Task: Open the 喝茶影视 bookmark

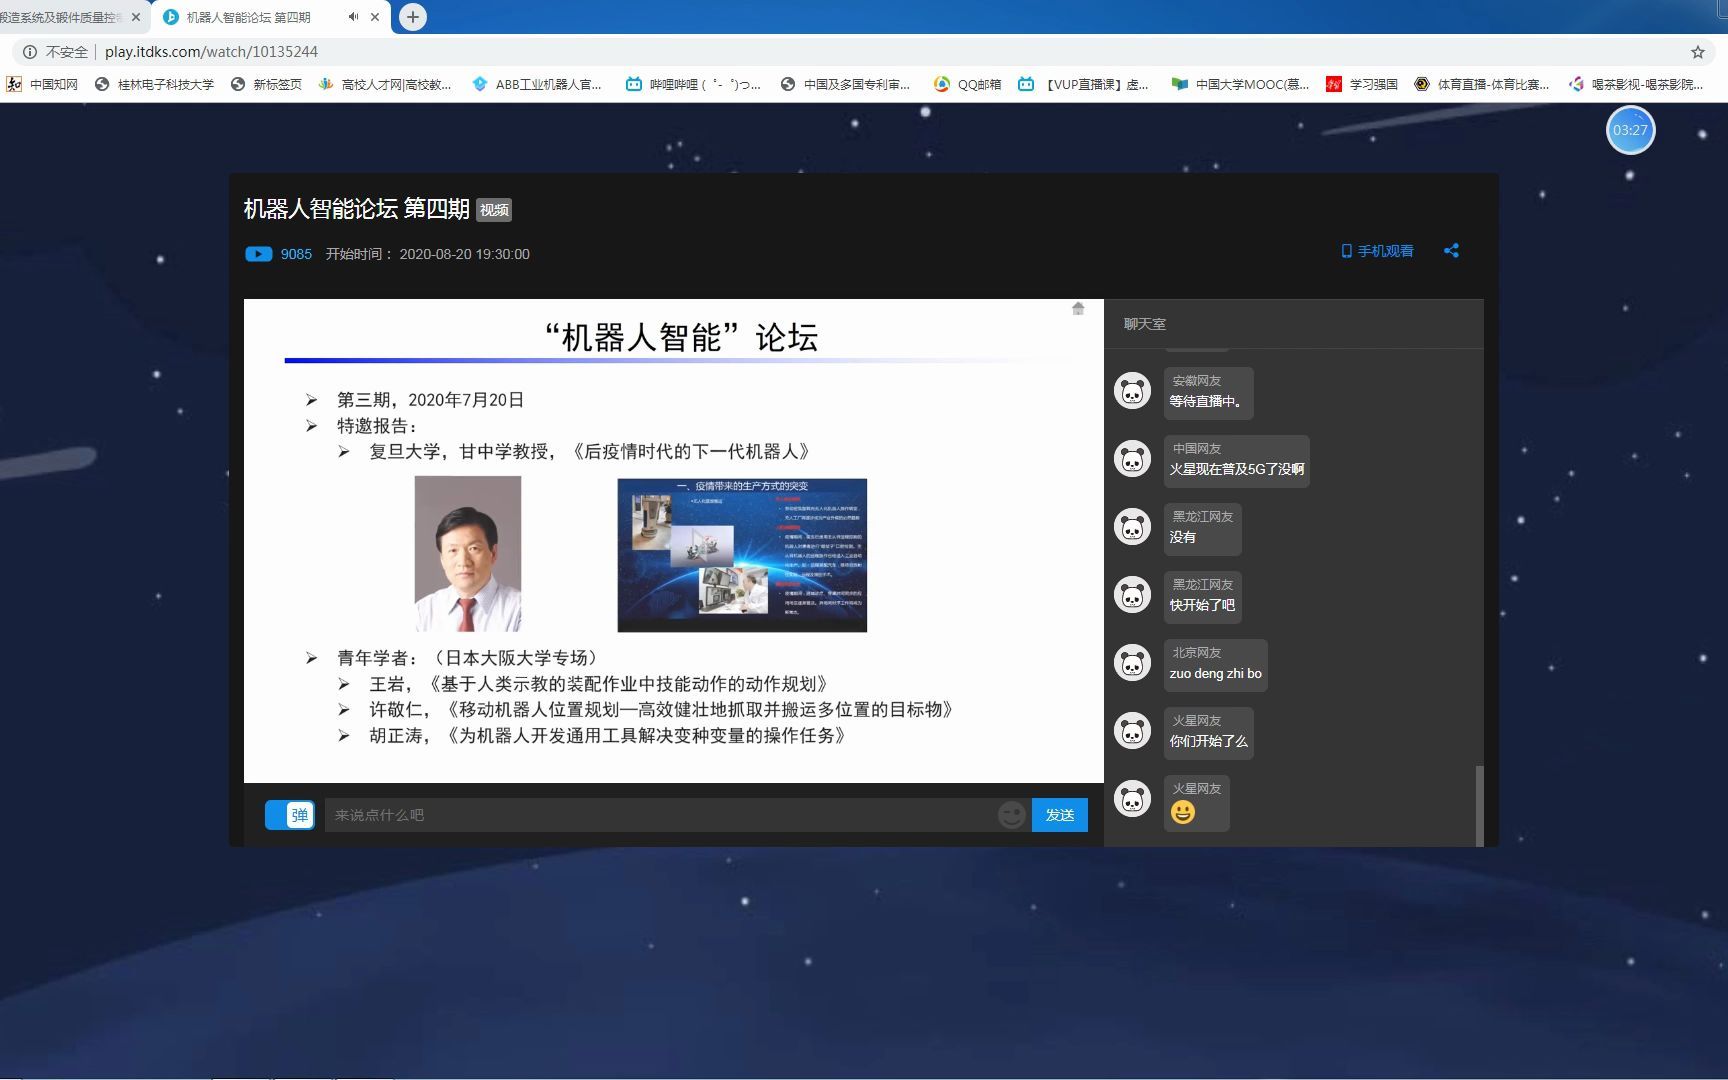Action: [x=1636, y=85]
